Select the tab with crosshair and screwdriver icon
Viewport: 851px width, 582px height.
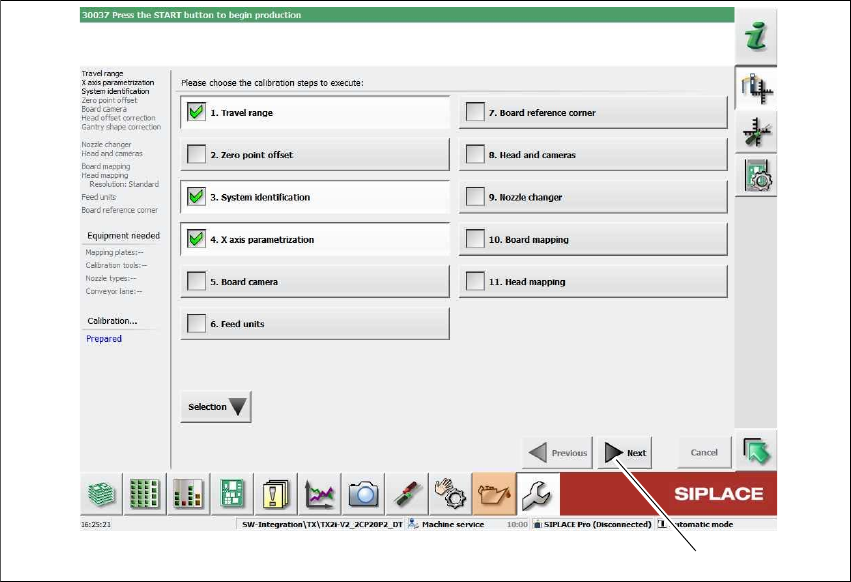(755, 132)
